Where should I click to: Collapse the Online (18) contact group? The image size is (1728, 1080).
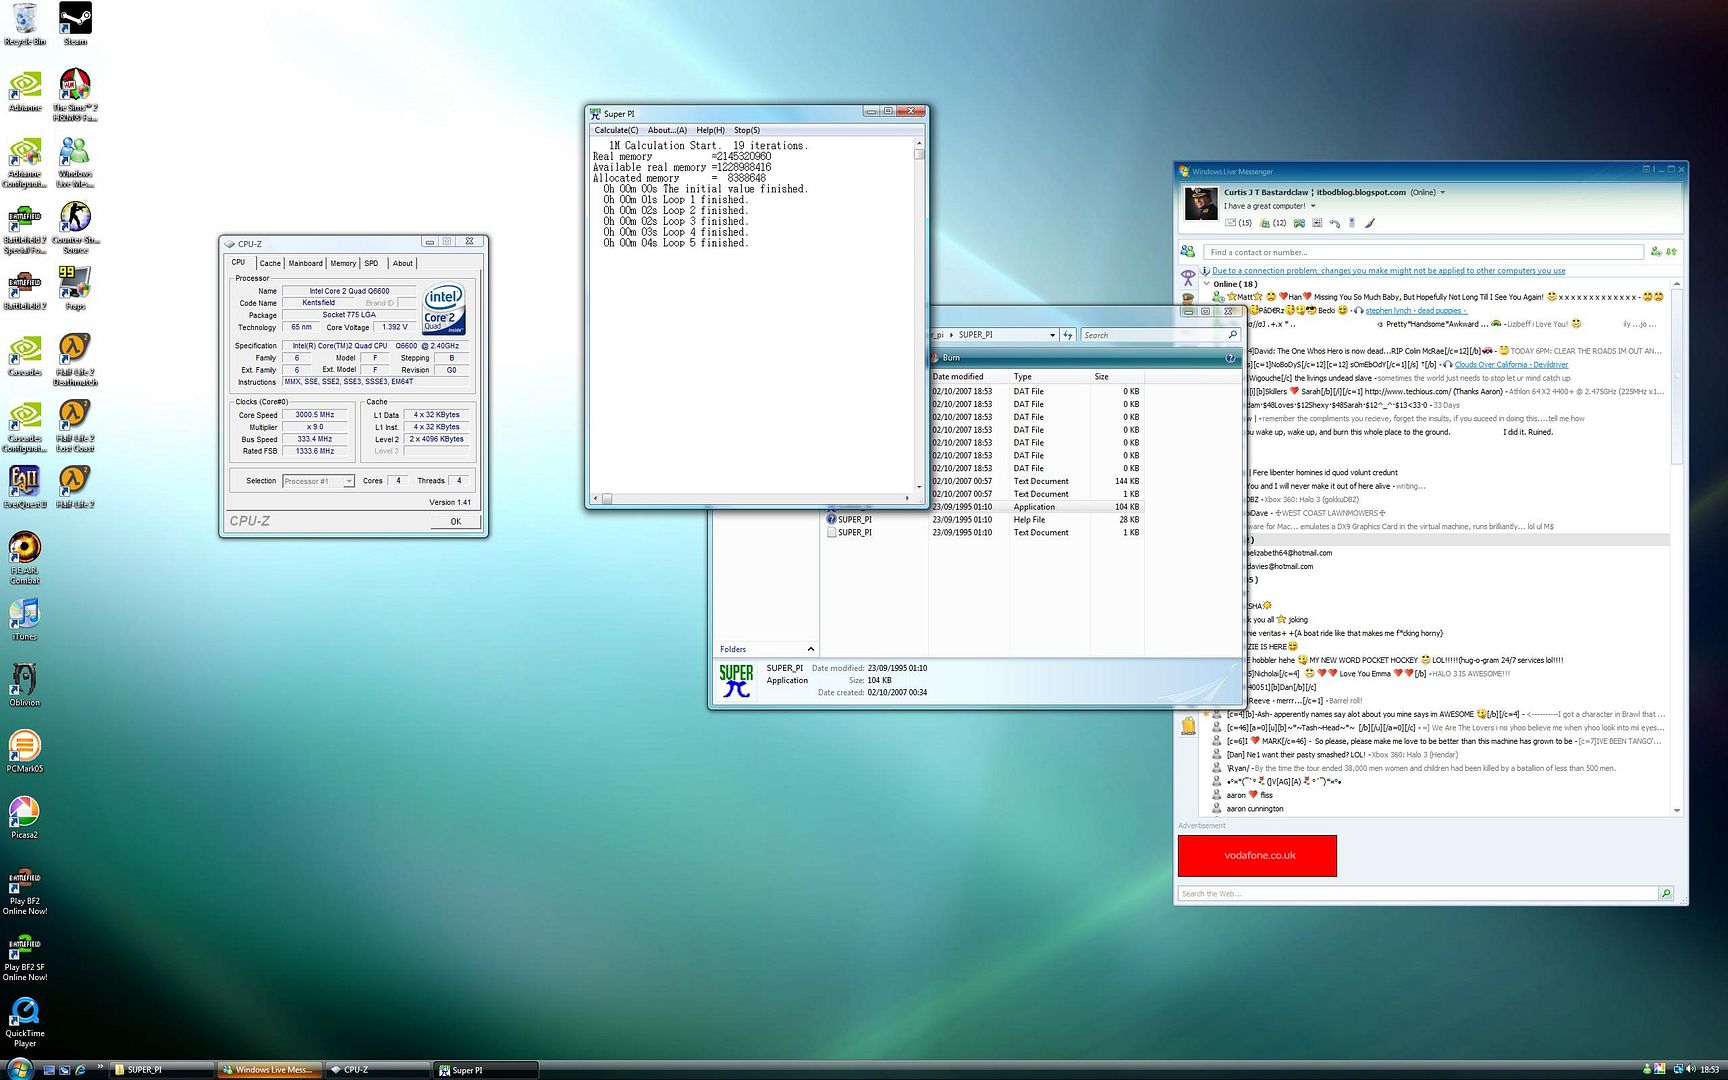coord(1207,284)
